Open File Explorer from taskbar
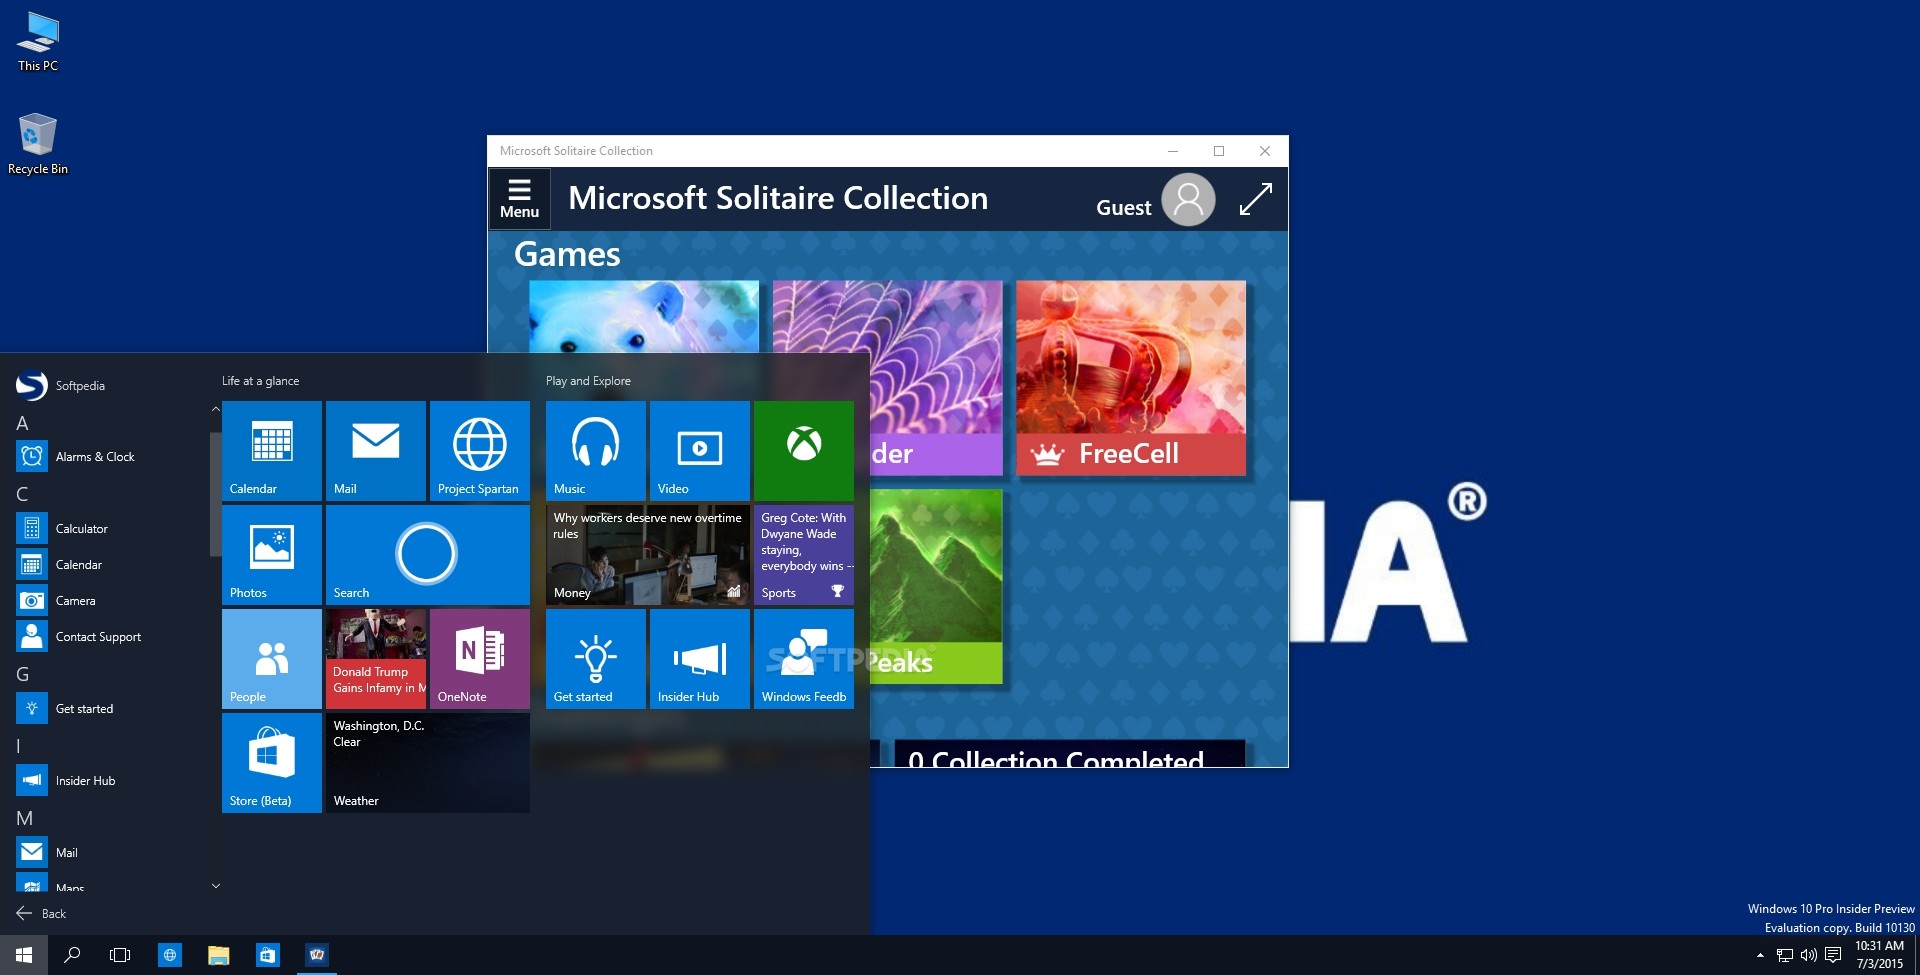Image resolution: width=1920 pixels, height=975 pixels. [x=218, y=955]
